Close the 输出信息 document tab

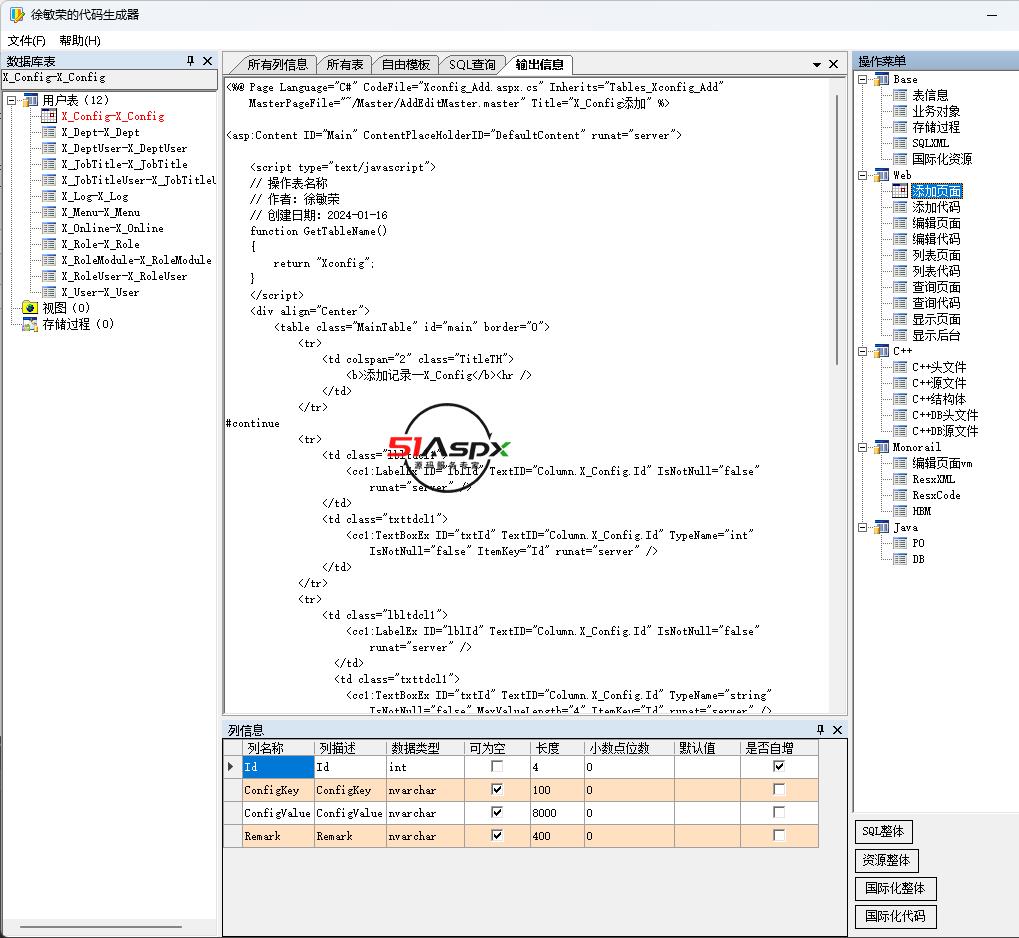point(834,64)
